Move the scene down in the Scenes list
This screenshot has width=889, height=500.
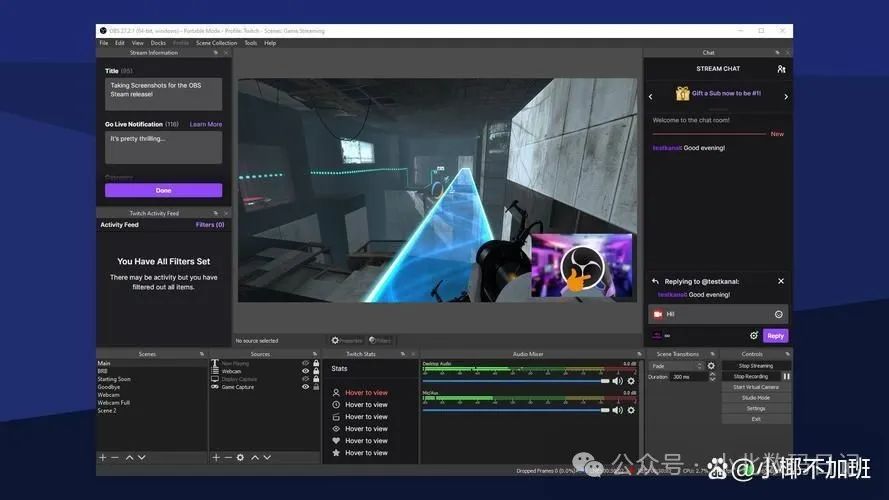[142, 457]
